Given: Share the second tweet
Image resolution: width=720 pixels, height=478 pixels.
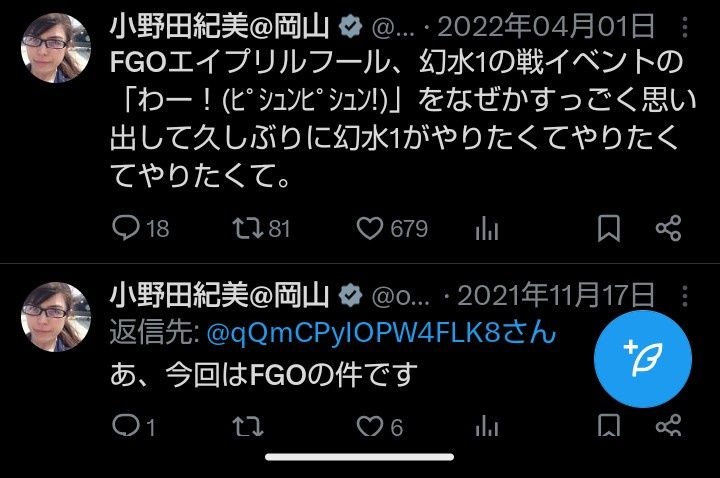Looking at the screenshot, I should (668, 426).
